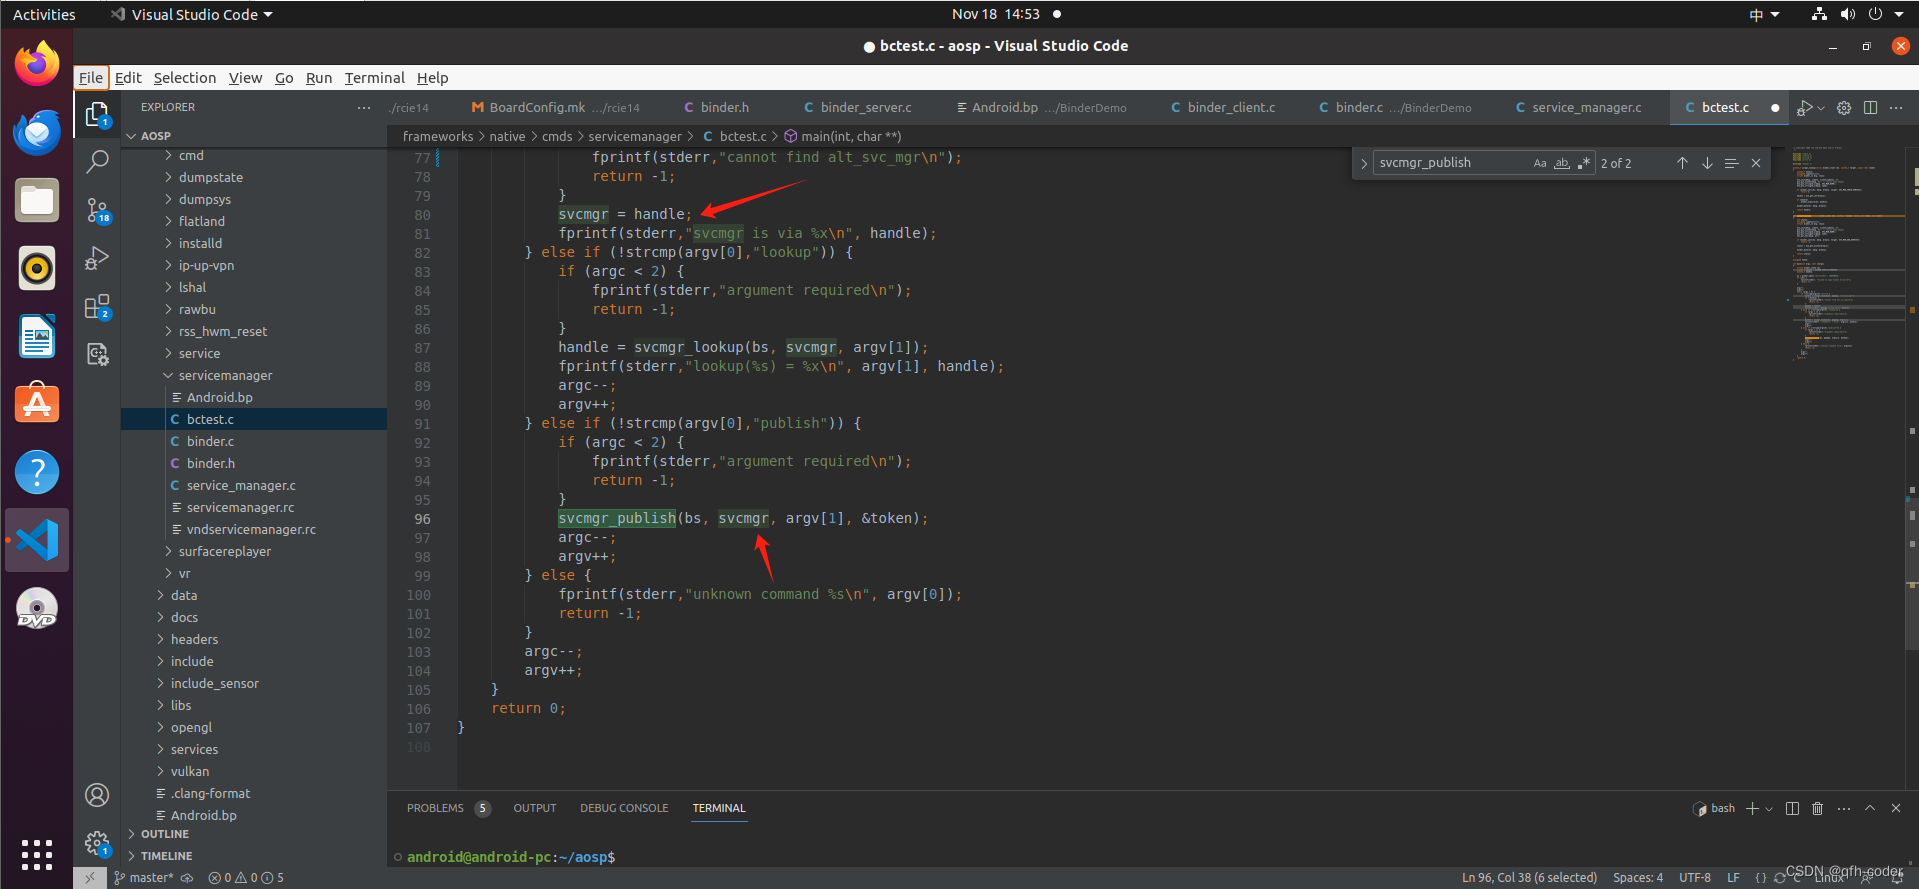Screen dimensions: 1919x889
Task: Open the Terminal menu
Action: [x=374, y=78]
